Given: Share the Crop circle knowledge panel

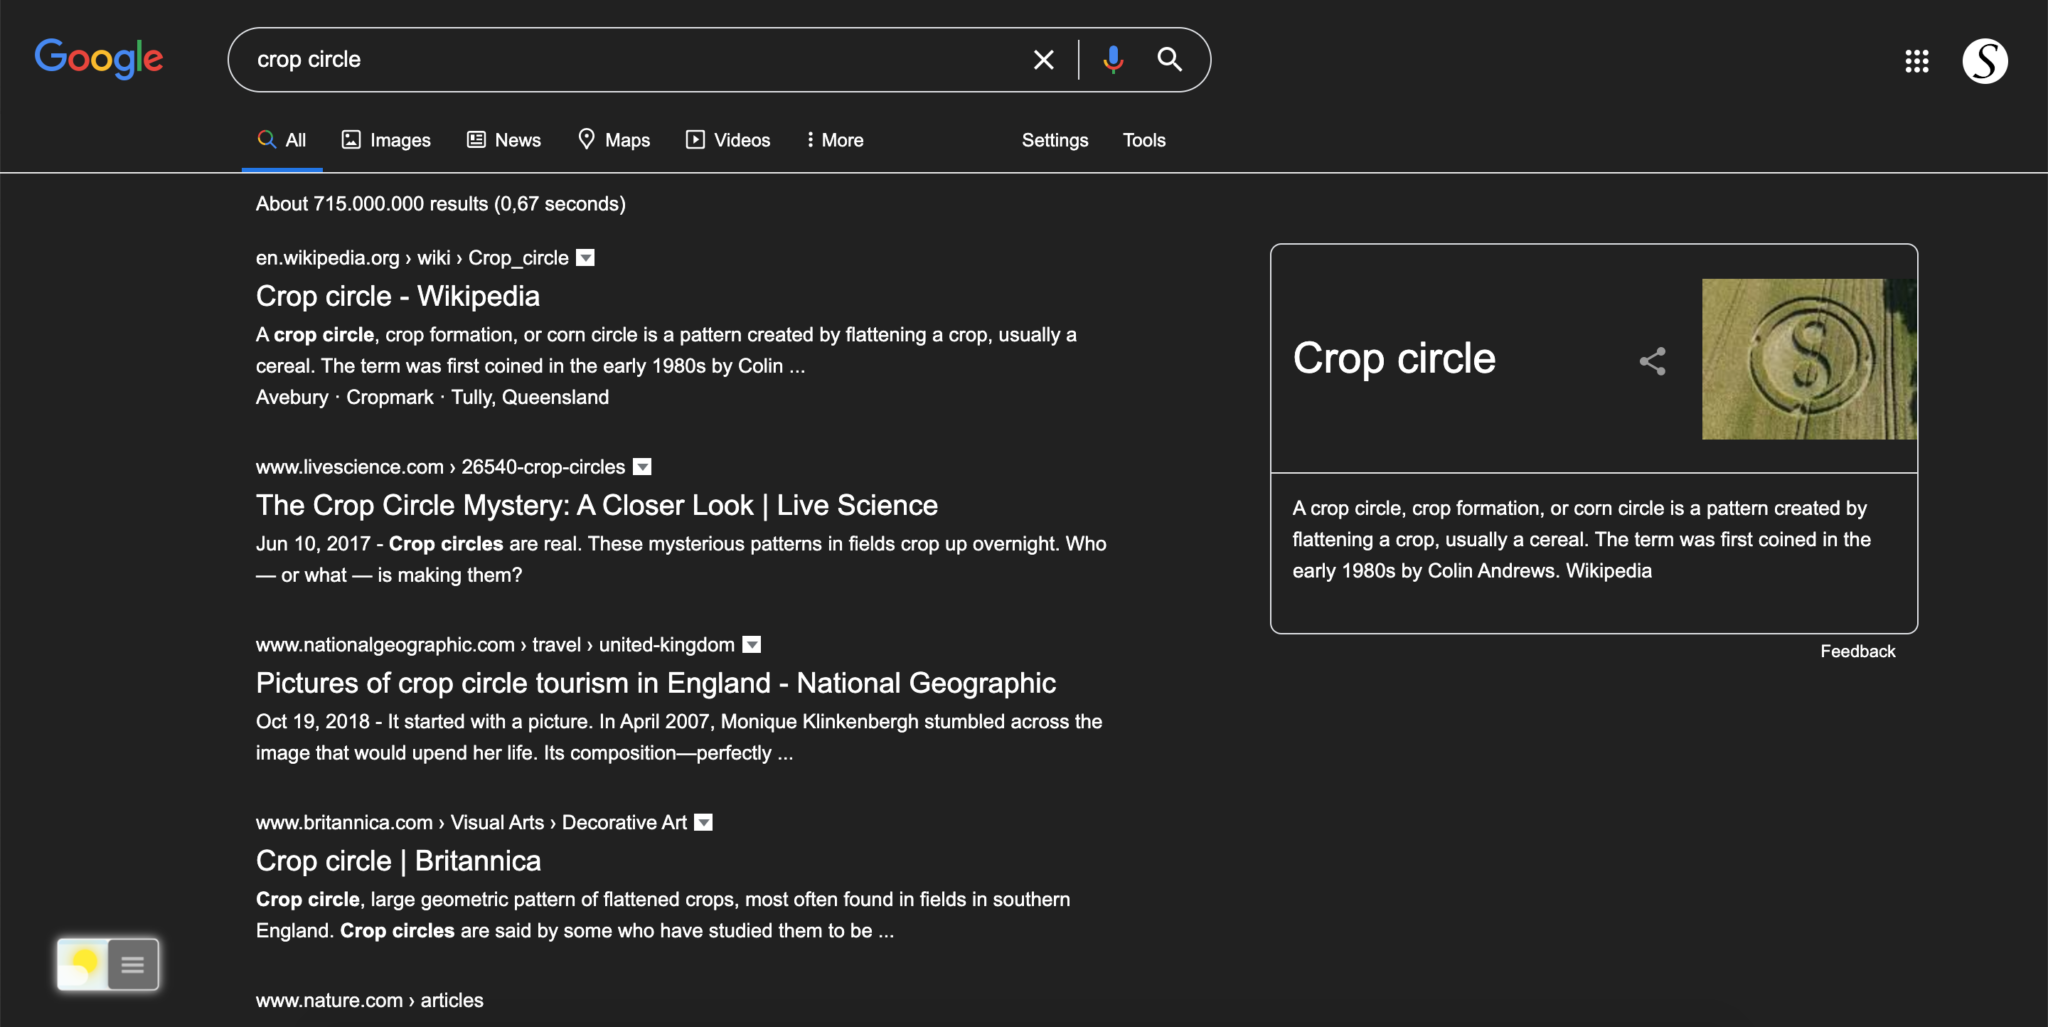Looking at the screenshot, I should click(1651, 361).
